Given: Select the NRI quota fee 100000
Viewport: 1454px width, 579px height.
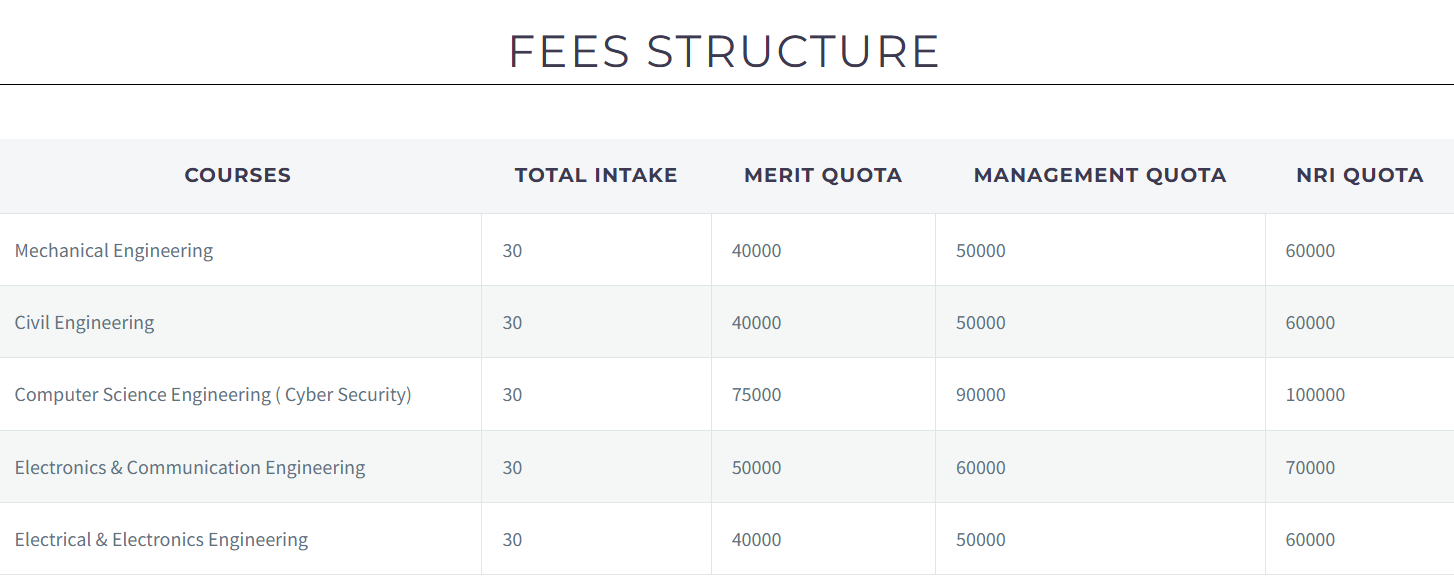Looking at the screenshot, I should [1315, 395].
